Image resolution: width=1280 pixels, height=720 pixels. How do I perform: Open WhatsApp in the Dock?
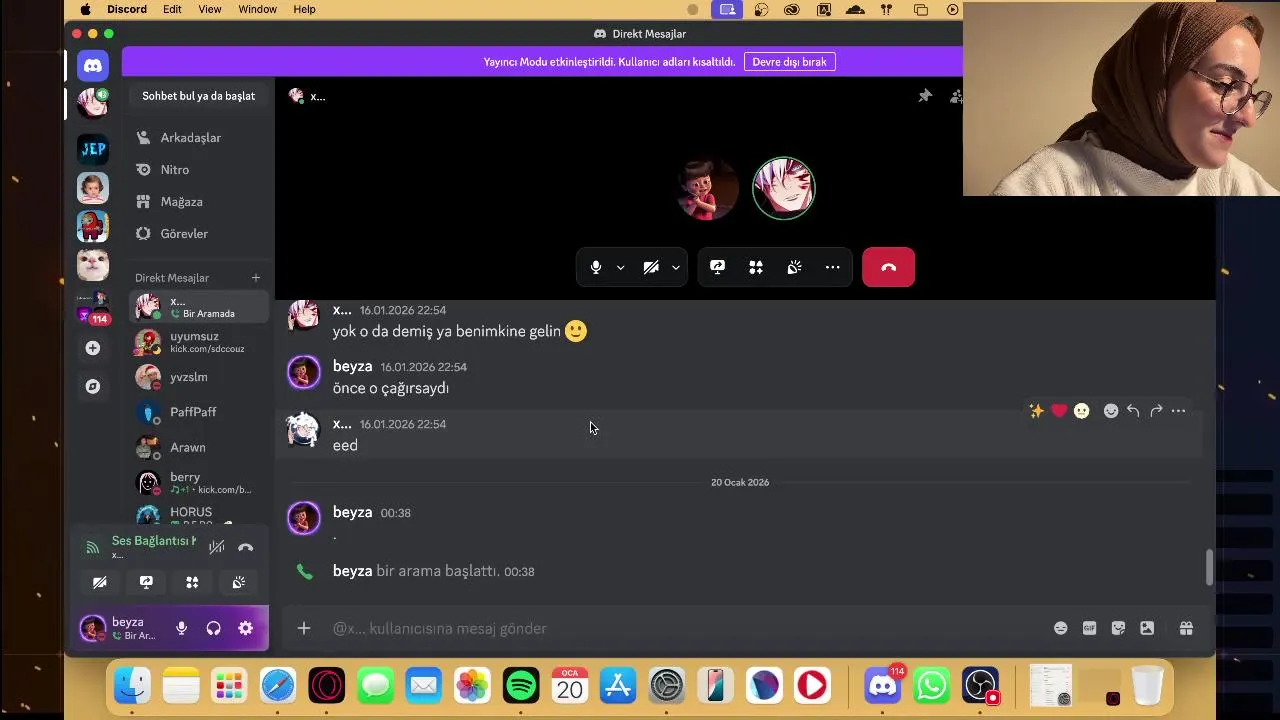(931, 686)
